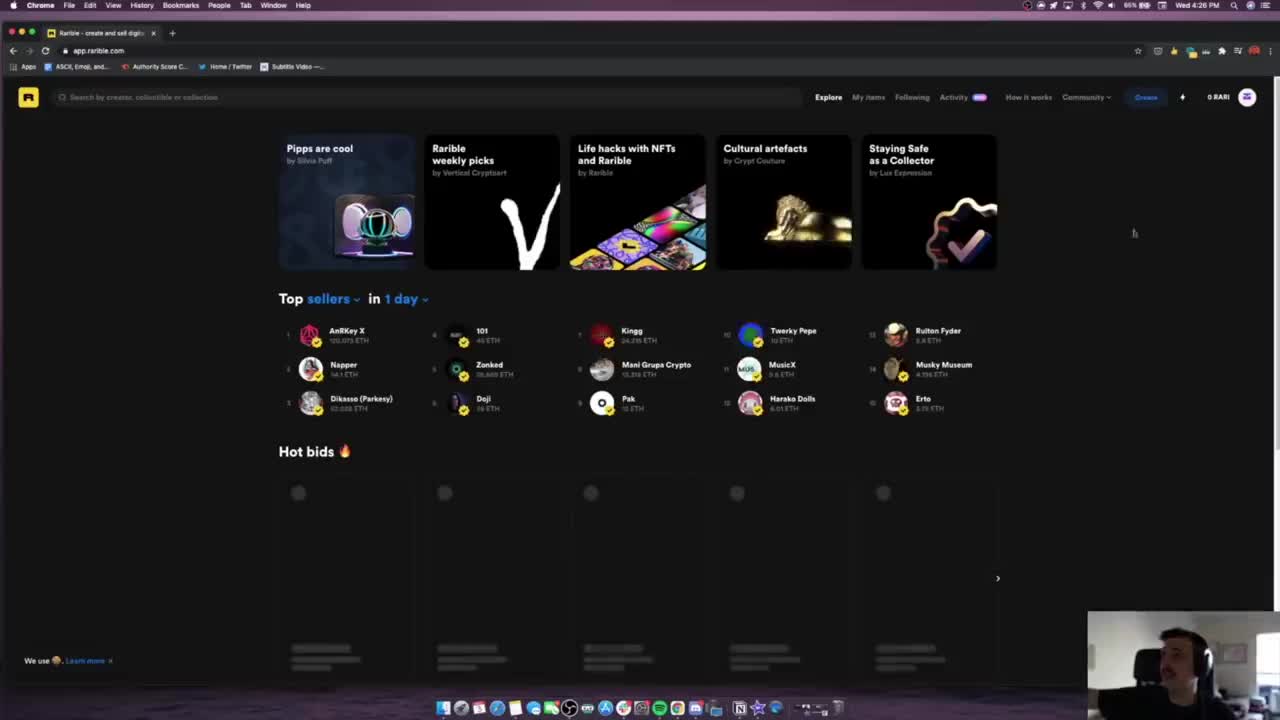Image resolution: width=1280 pixels, height=720 pixels.
Task: Dismiss the cookie notice with x
Action: [x=110, y=661]
